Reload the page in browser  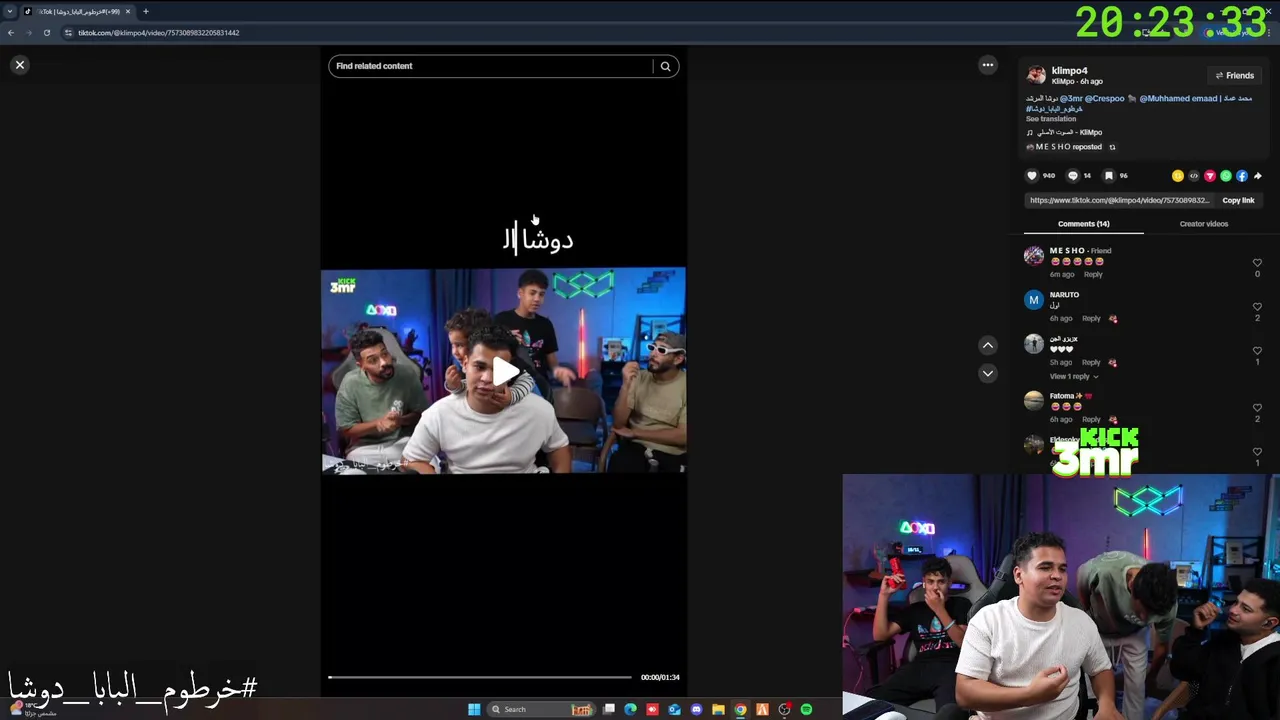coord(46,33)
